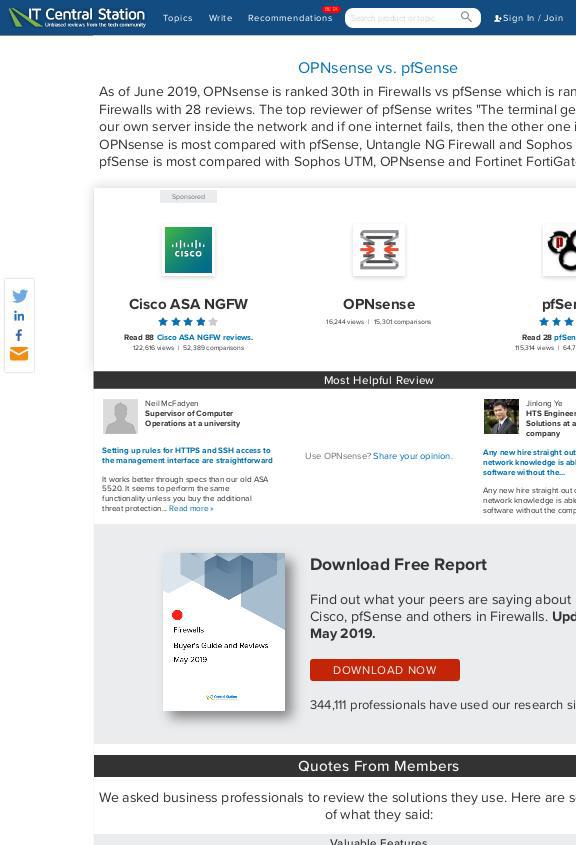The width and height of the screenshot is (576, 845).
Task: Click the Download Free Report heading
Action: point(398,564)
